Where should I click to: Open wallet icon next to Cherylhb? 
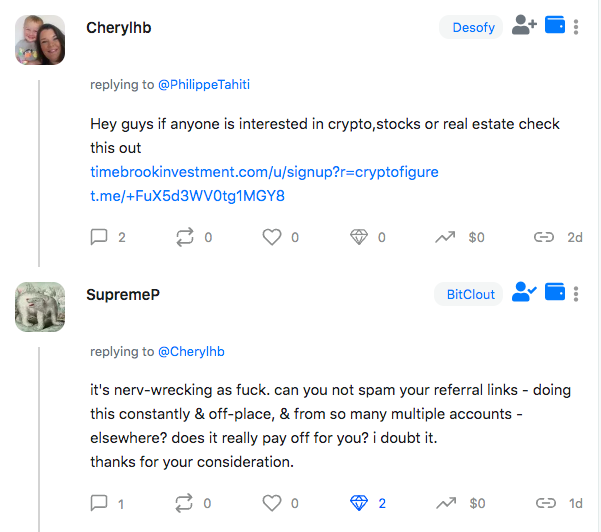coord(555,26)
